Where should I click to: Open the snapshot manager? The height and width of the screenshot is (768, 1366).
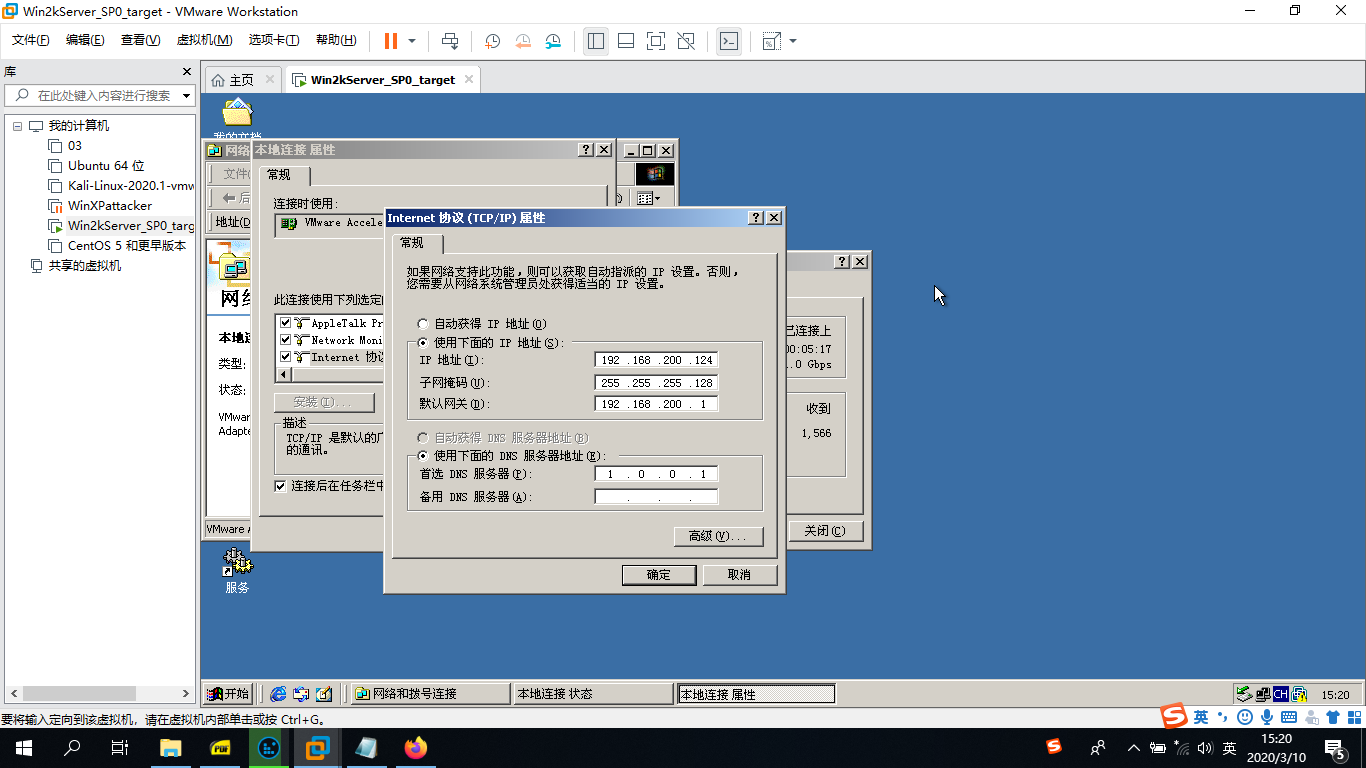click(554, 41)
